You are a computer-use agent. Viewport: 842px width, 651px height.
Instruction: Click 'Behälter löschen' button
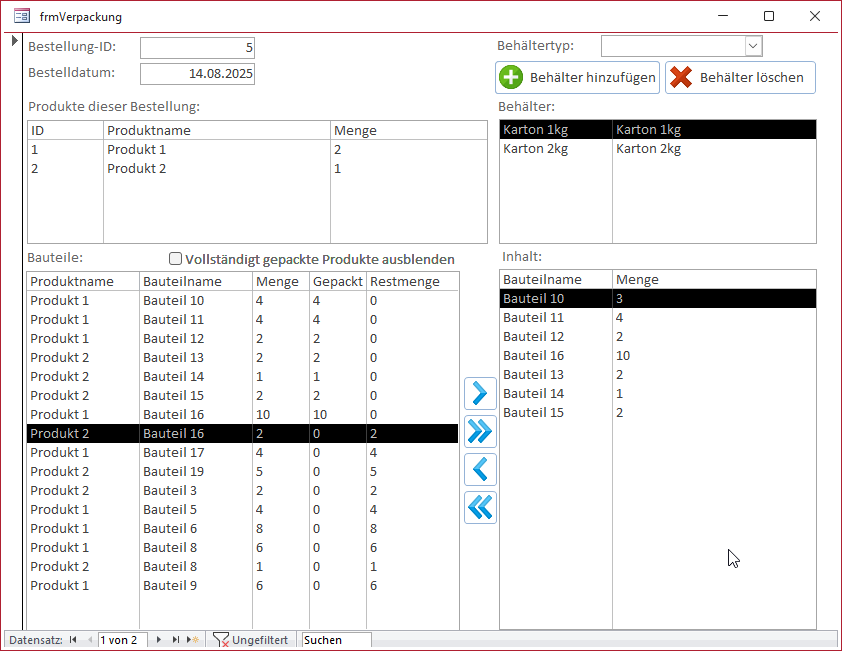point(740,78)
